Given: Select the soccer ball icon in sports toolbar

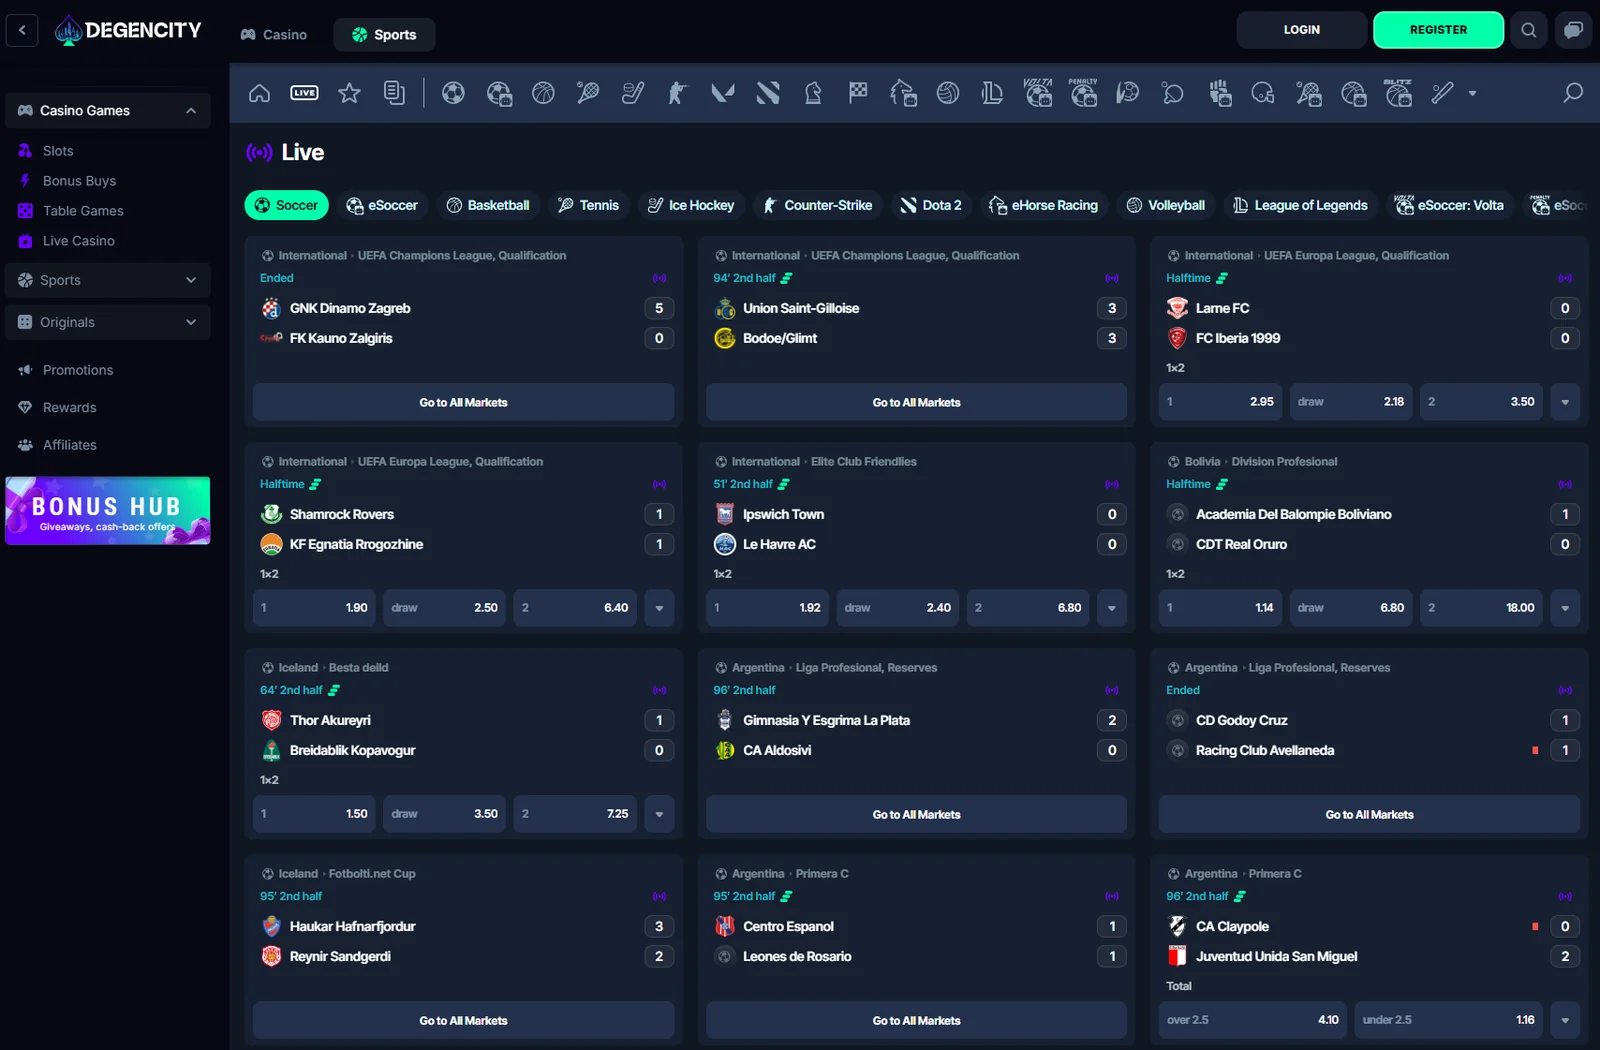Looking at the screenshot, I should pyautogui.click(x=453, y=93).
